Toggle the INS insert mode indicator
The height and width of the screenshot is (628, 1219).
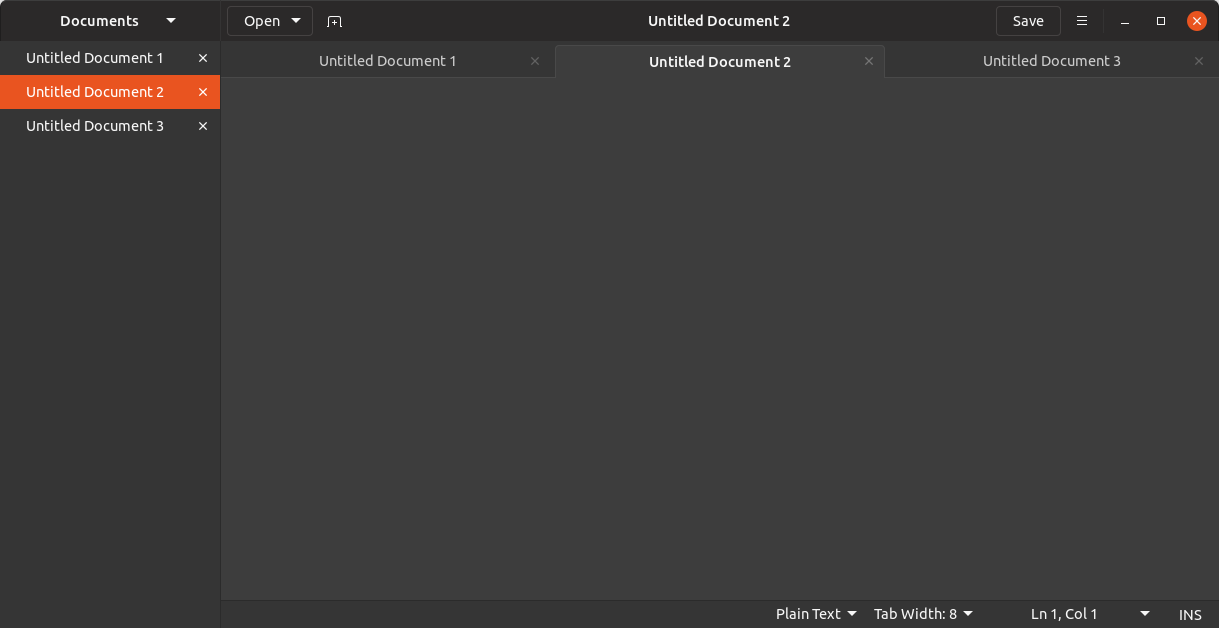click(x=1190, y=614)
